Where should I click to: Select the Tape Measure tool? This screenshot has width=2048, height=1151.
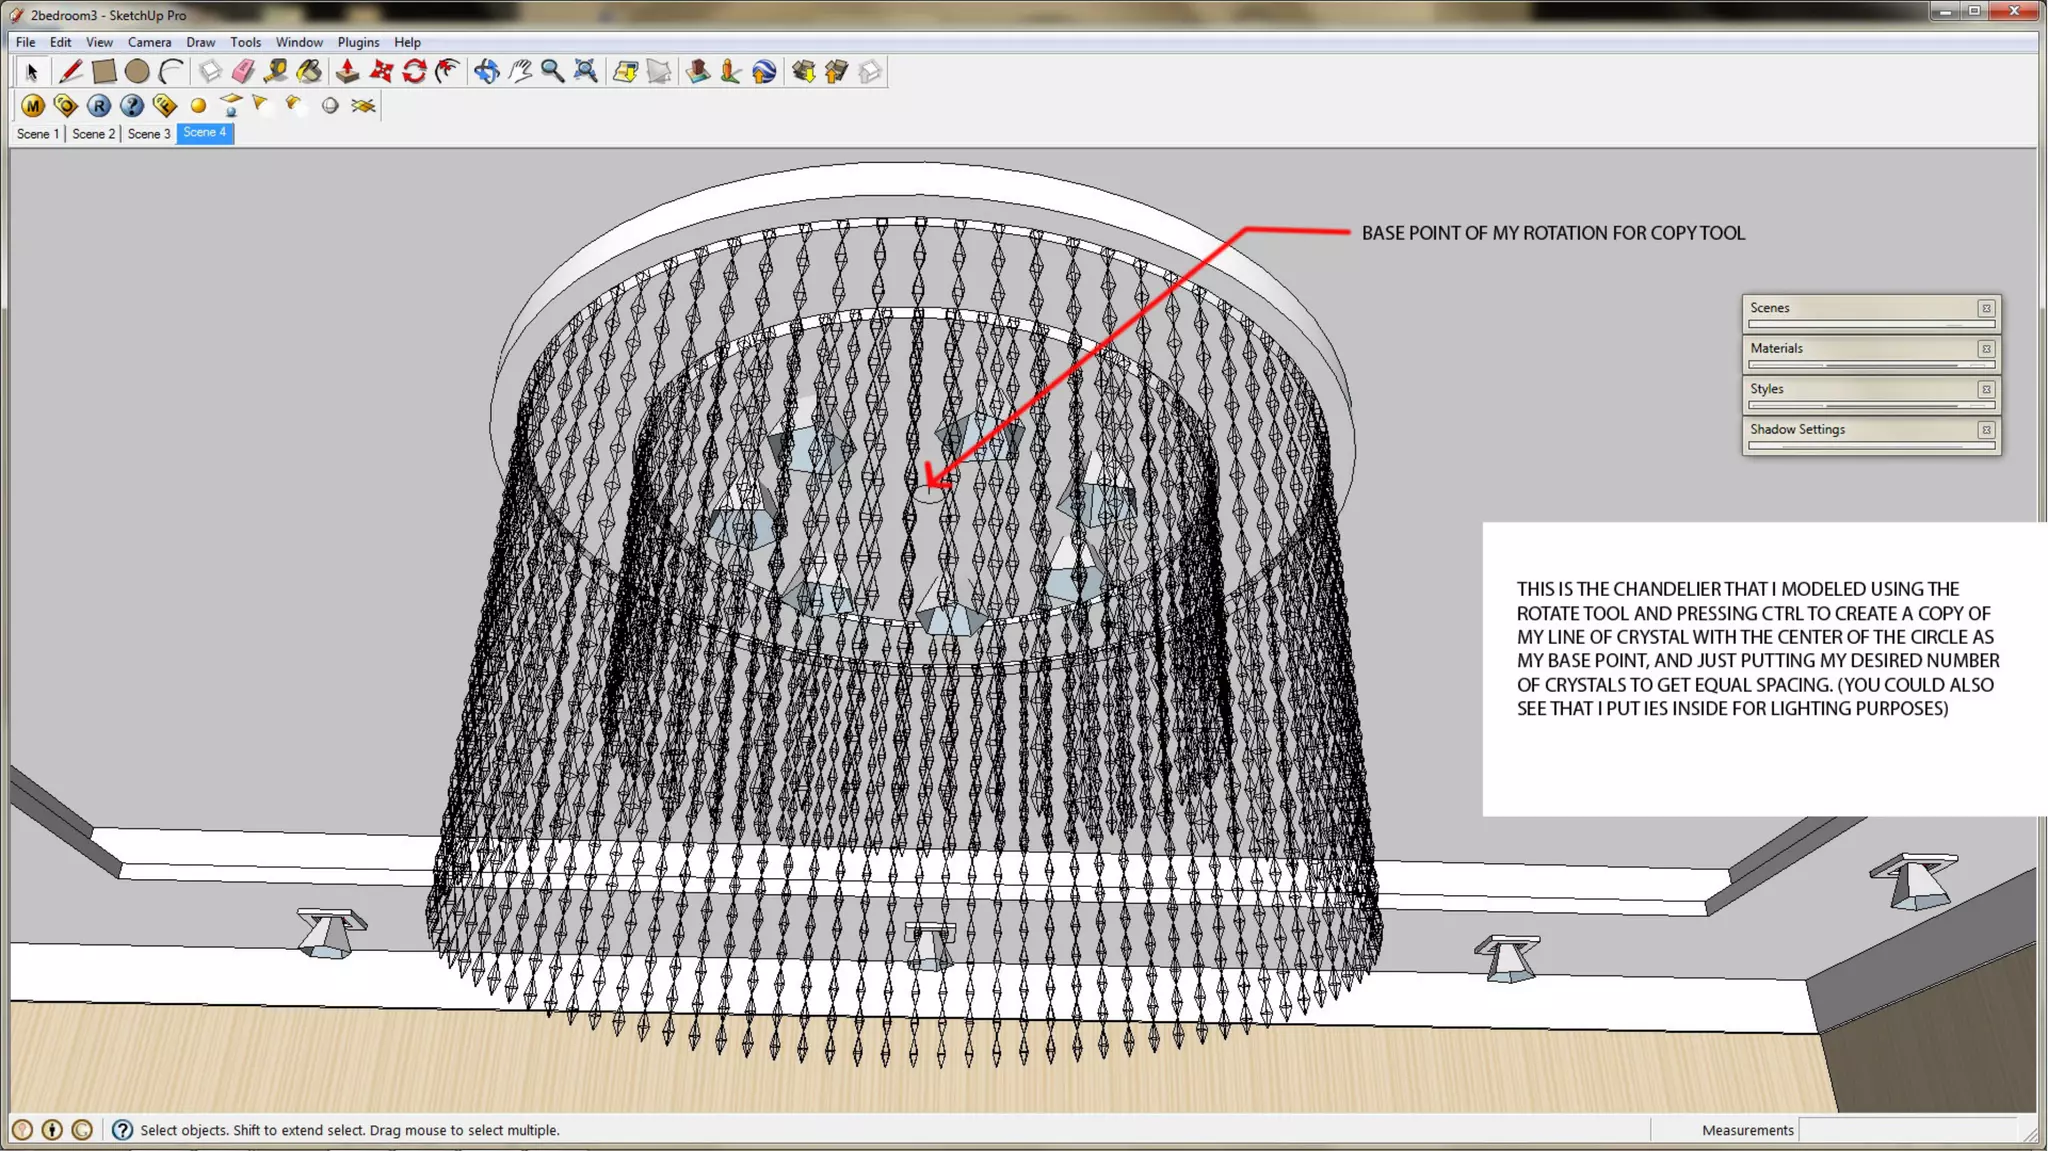click(276, 71)
